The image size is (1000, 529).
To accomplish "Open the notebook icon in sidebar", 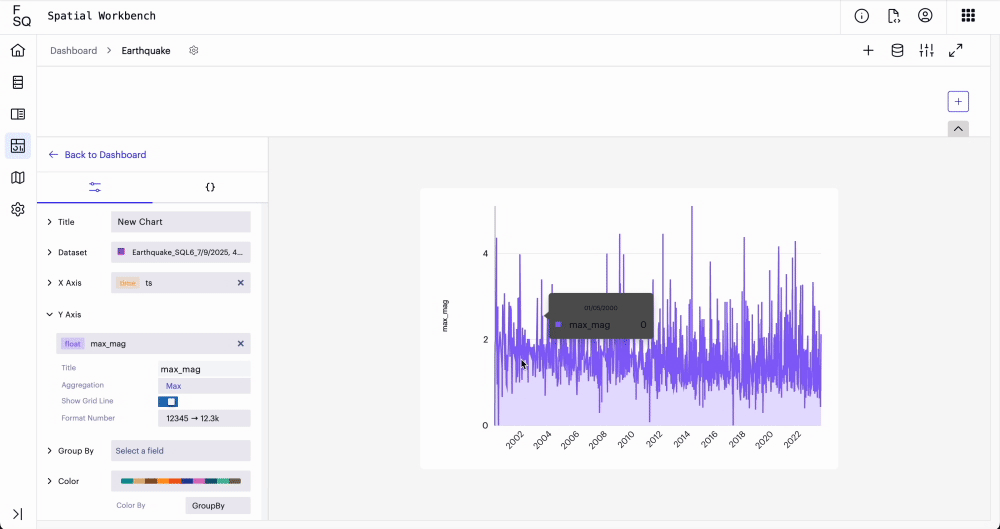I will pos(18,114).
